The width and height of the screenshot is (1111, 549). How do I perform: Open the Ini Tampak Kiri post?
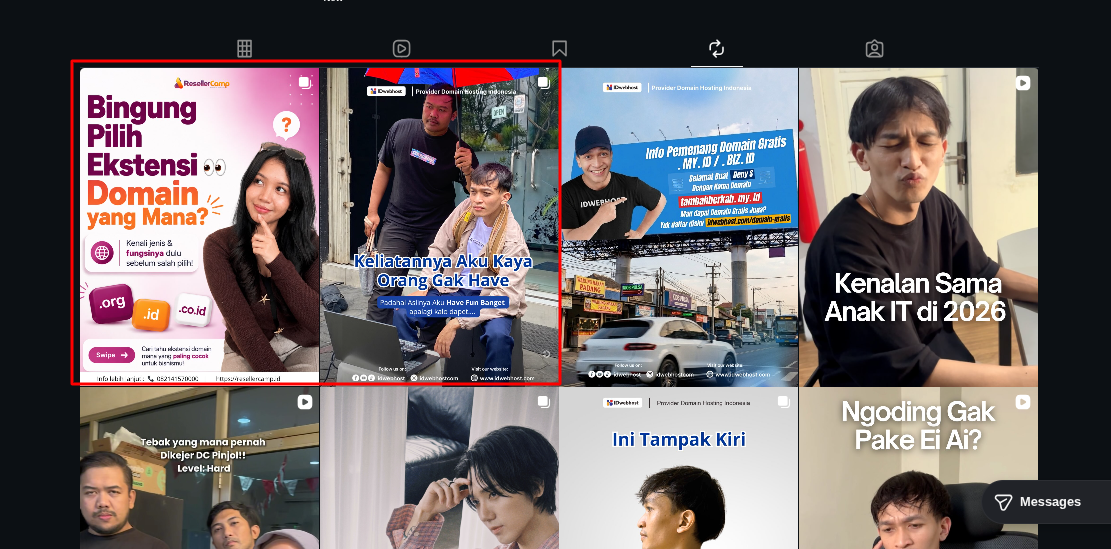click(679, 468)
